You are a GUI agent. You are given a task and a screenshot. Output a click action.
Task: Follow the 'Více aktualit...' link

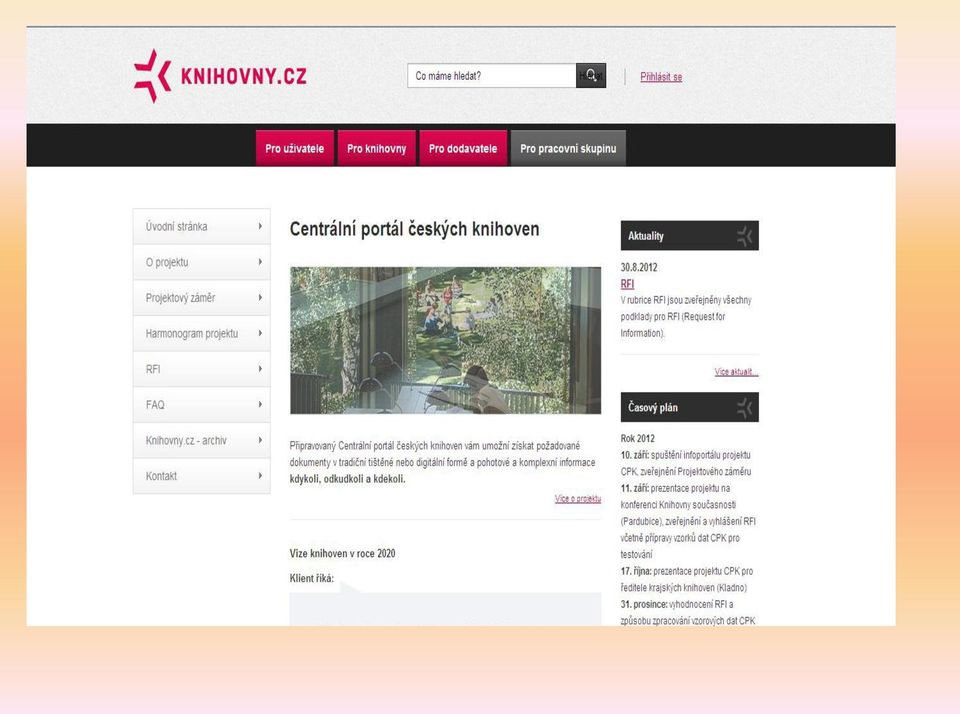tap(736, 372)
